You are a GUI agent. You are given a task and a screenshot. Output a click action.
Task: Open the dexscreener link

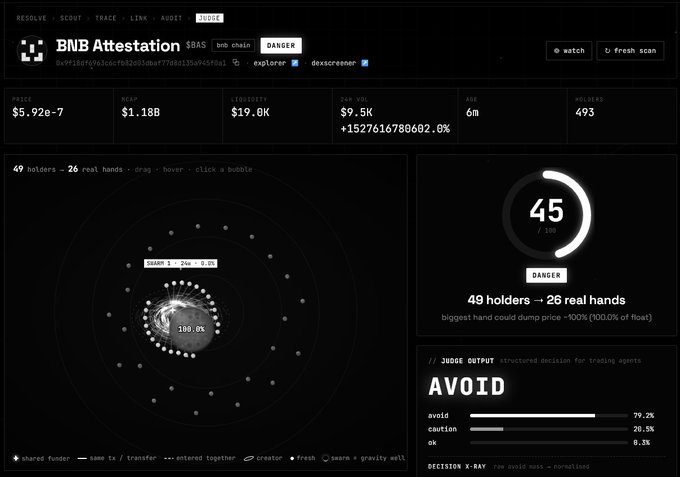pyautogui.click(x=333, y=63)
